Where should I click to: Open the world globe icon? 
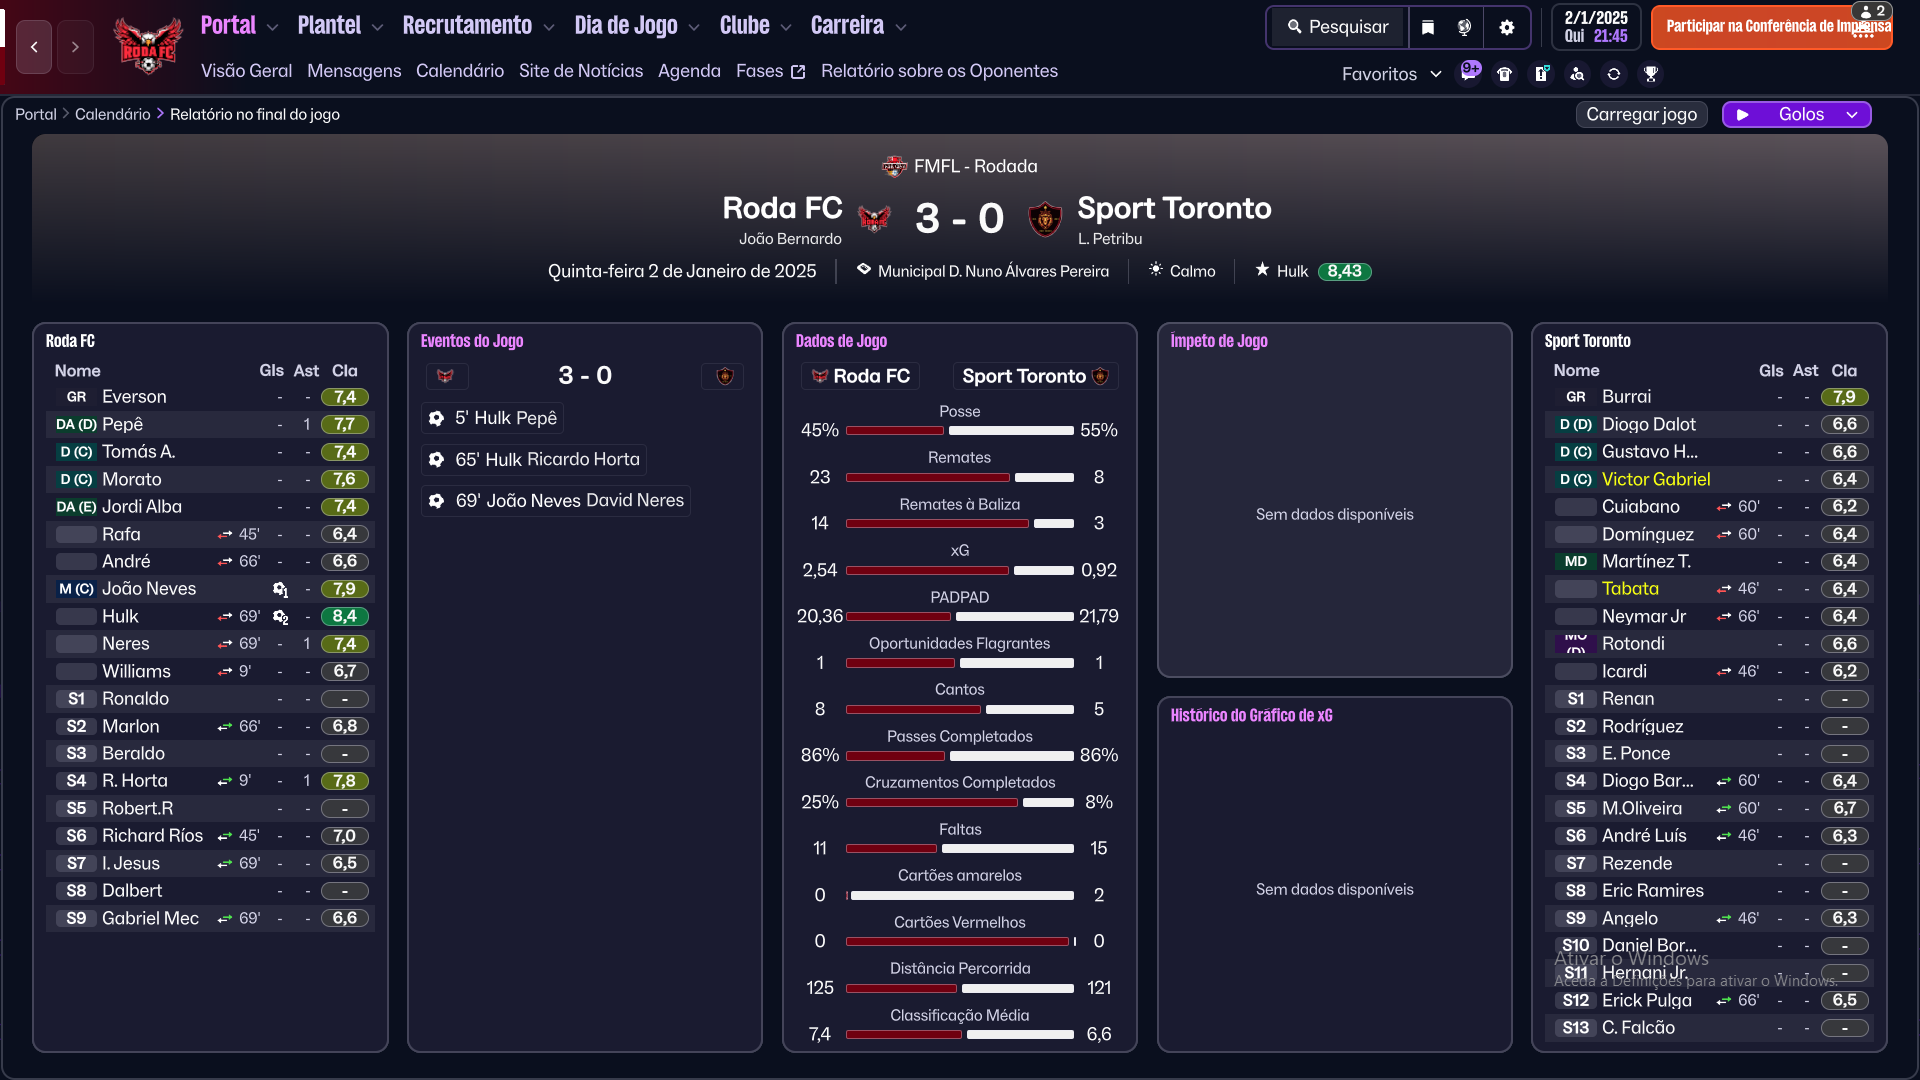click(x=1465, y=27)
